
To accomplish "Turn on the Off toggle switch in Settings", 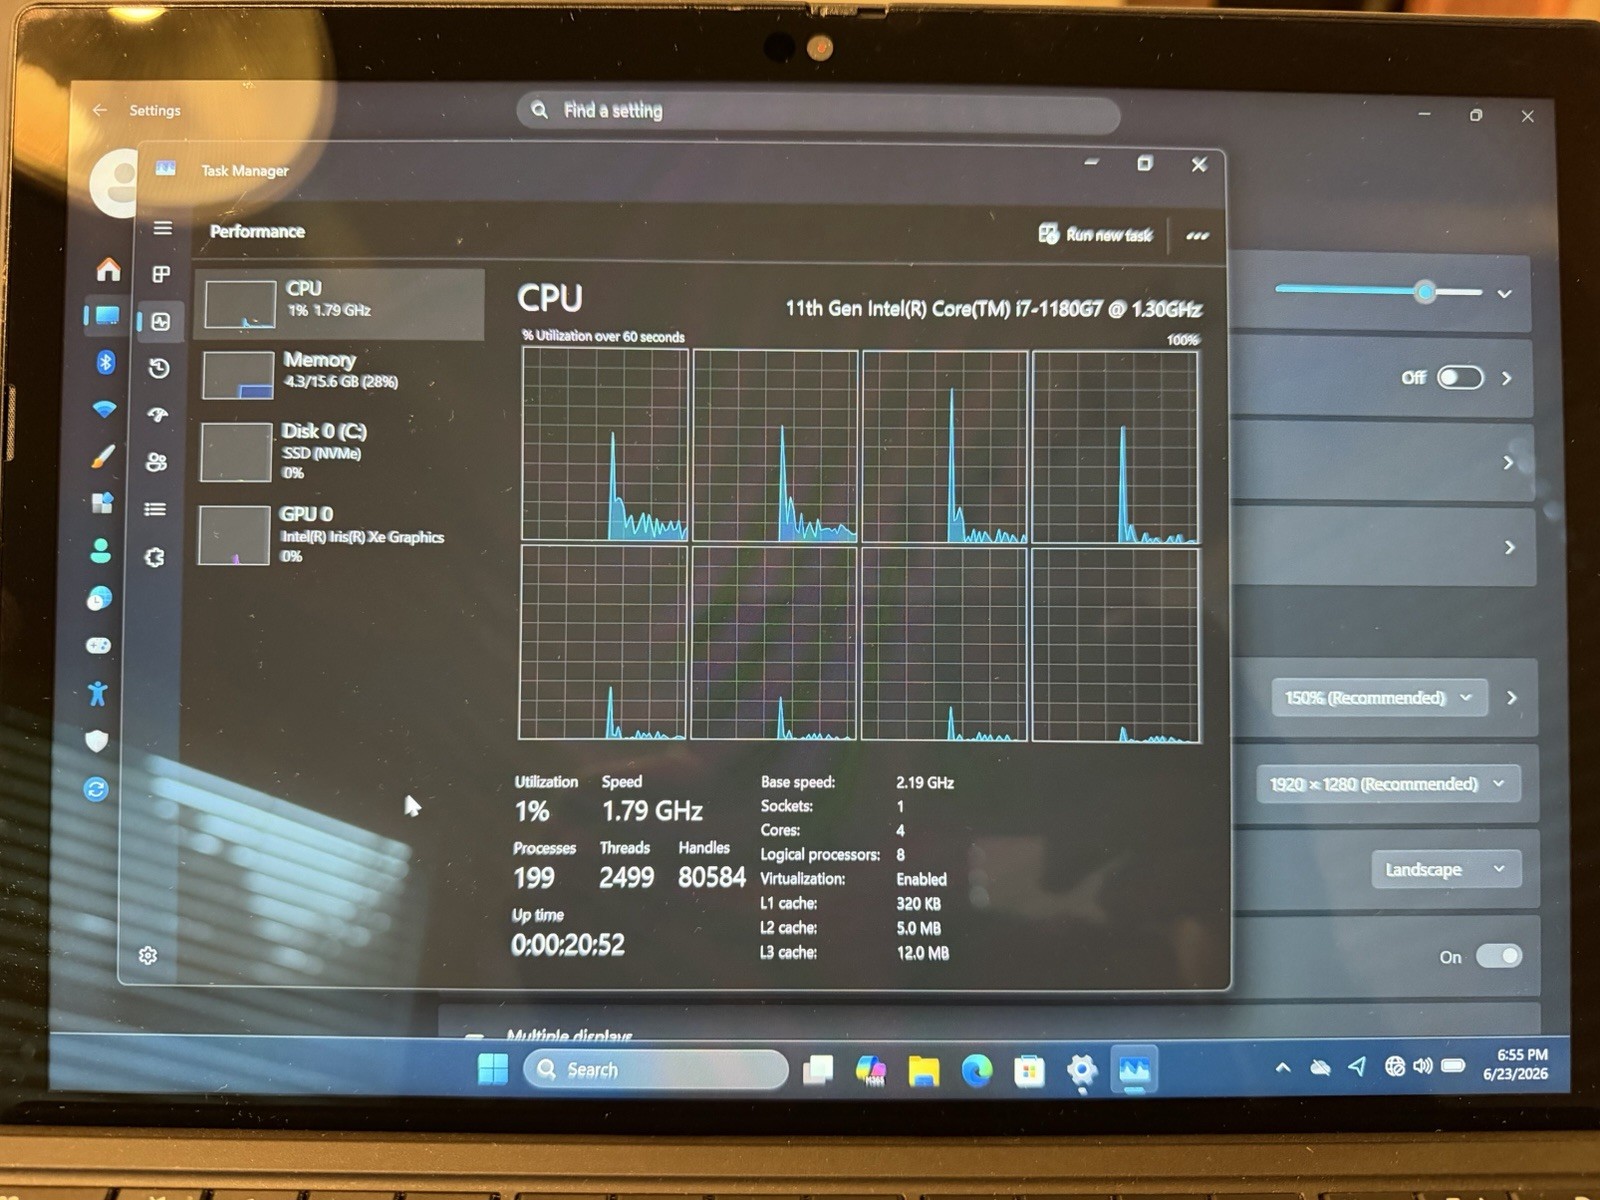I will [1459, 377].
